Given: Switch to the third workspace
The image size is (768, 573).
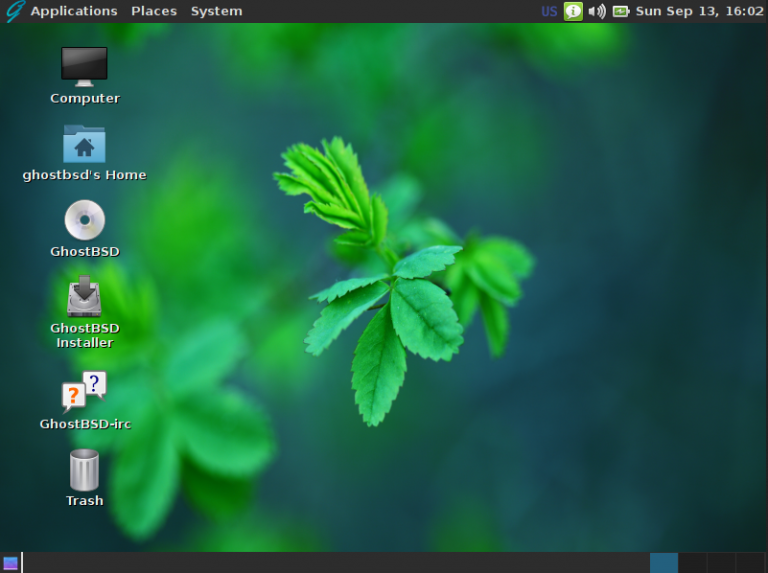Looking at the screenshot, I should [x=721, y=563].
